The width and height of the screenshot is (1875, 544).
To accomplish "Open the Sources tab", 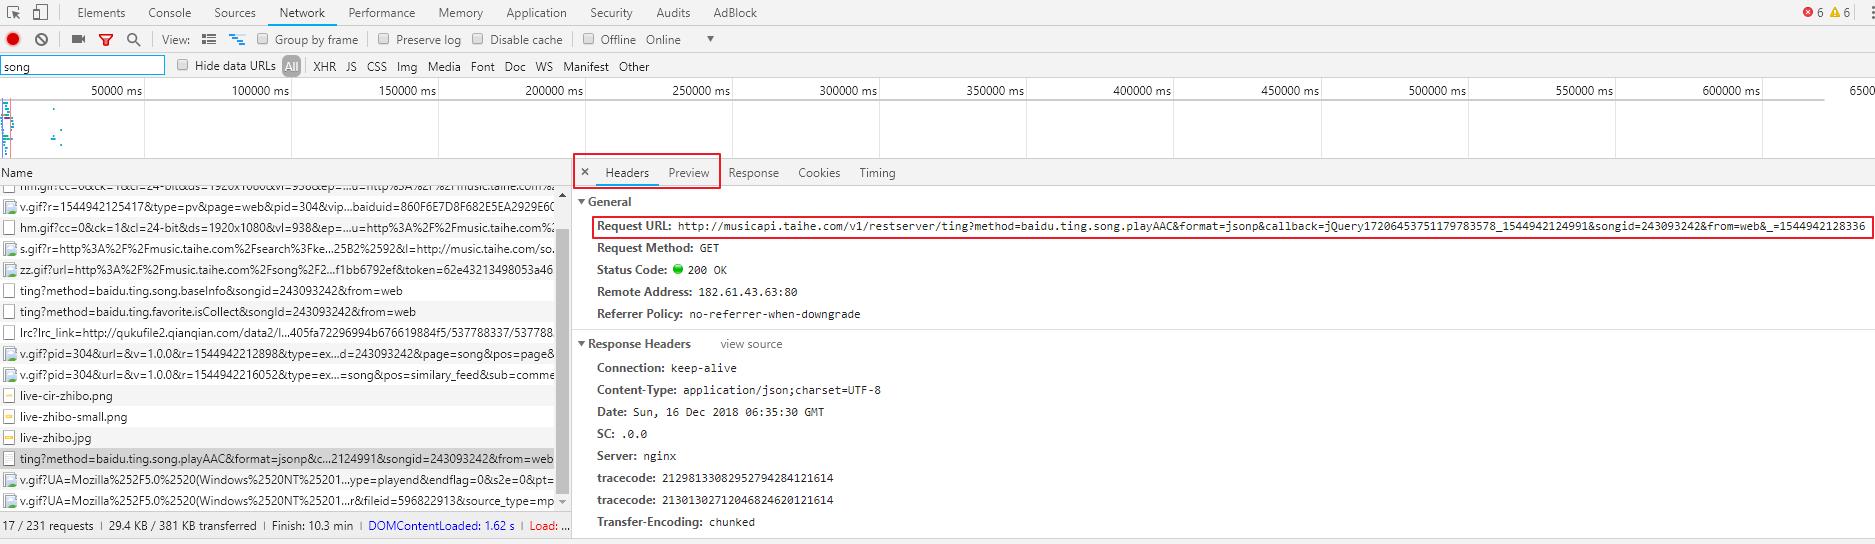I will 235,13.
